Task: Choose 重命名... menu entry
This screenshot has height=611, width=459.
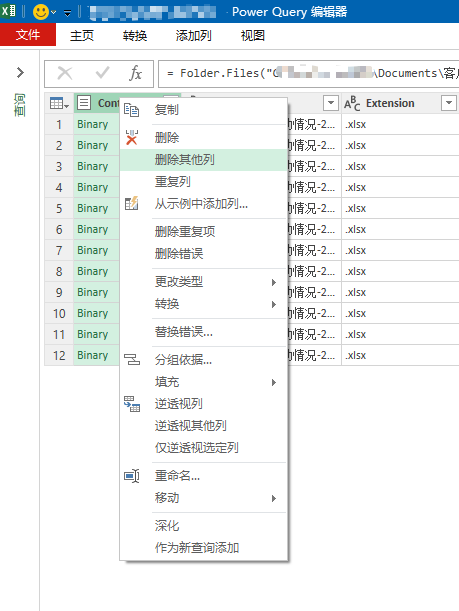Action: coord(204,476)
